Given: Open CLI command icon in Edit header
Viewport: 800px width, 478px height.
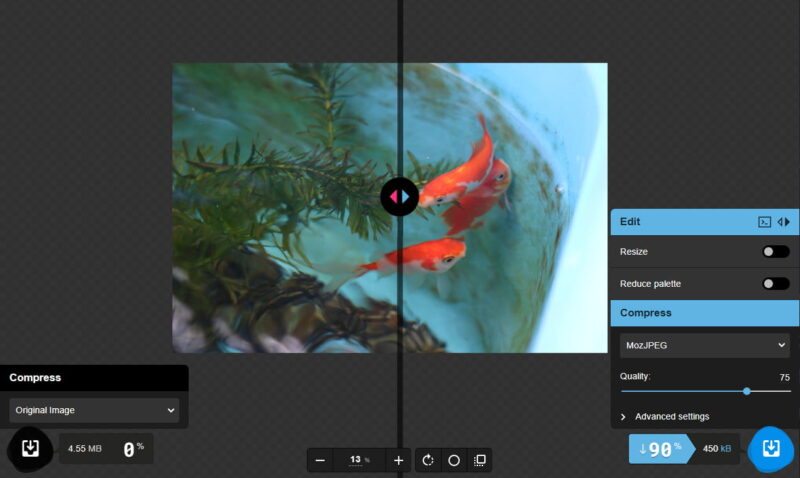Looking at the screenshot, I should point(764,222).
